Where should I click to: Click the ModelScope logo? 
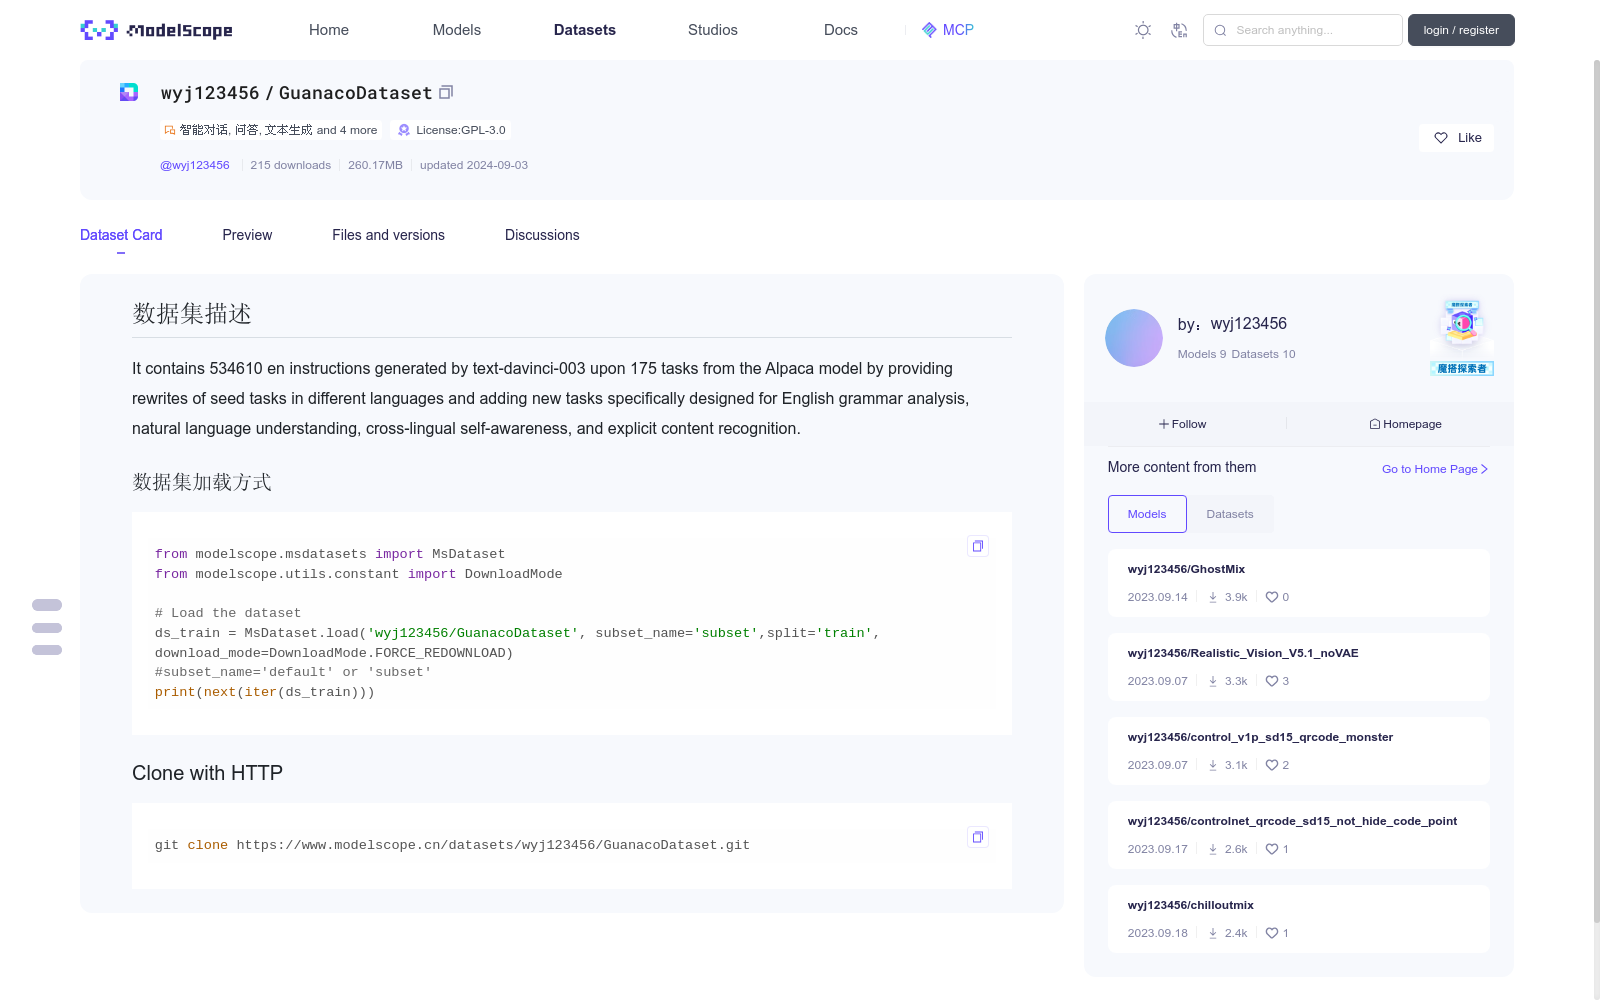click(157, 30)
